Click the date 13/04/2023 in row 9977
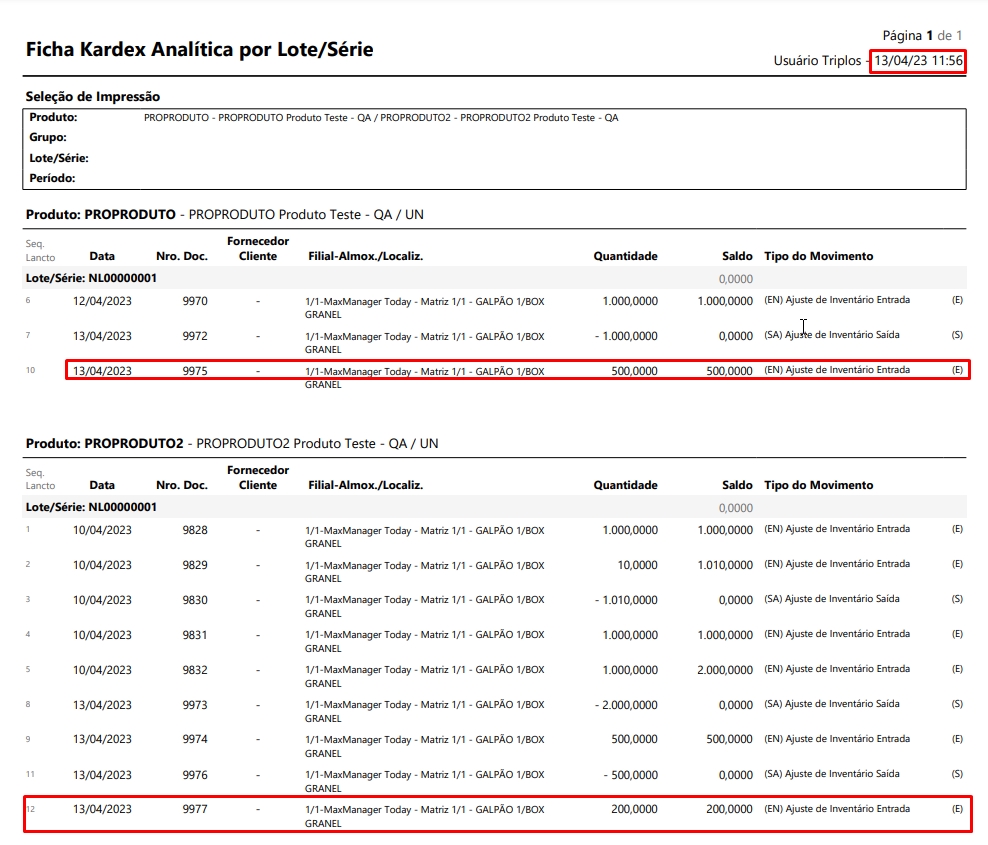Image resolution: width=988 pixels, height=845 pixels. coord(102,809)
